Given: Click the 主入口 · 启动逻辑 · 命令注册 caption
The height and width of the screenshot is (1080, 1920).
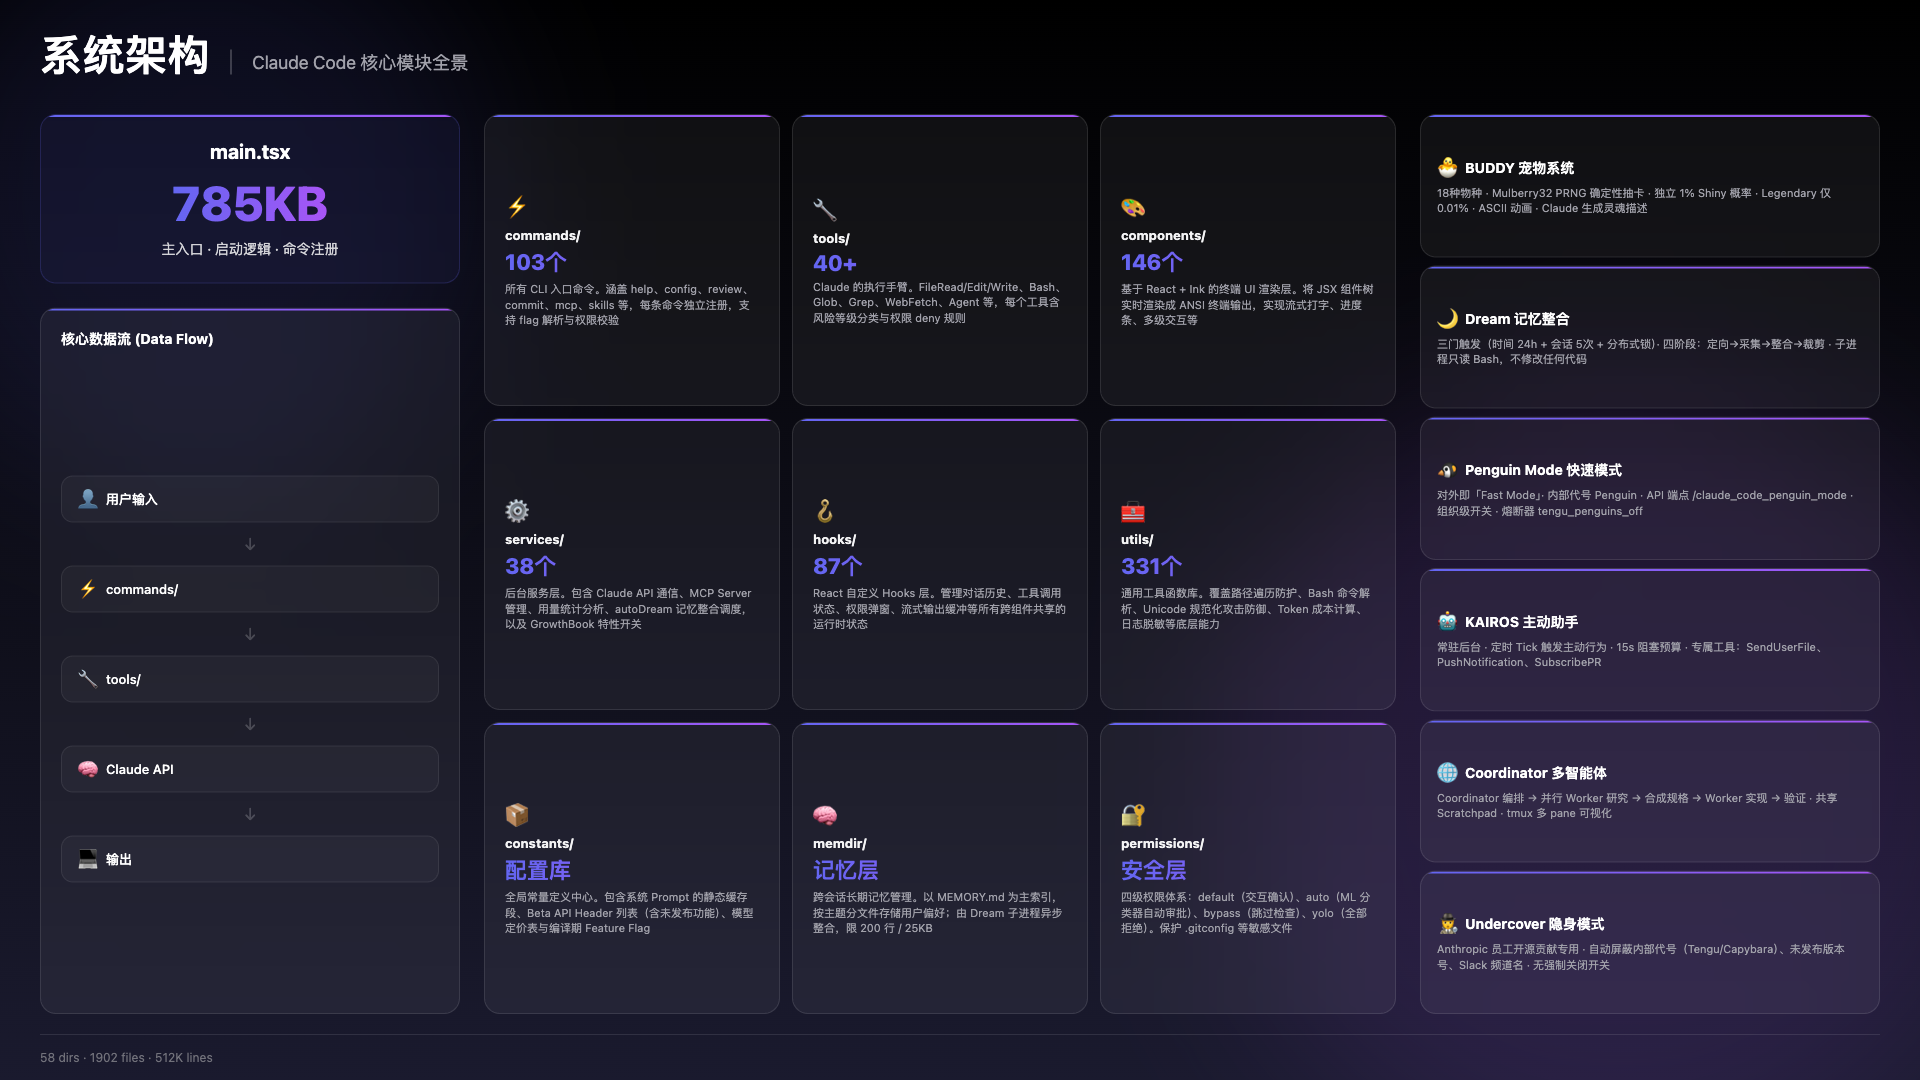Looking at the screenshot, I should [x=250, y=249].
